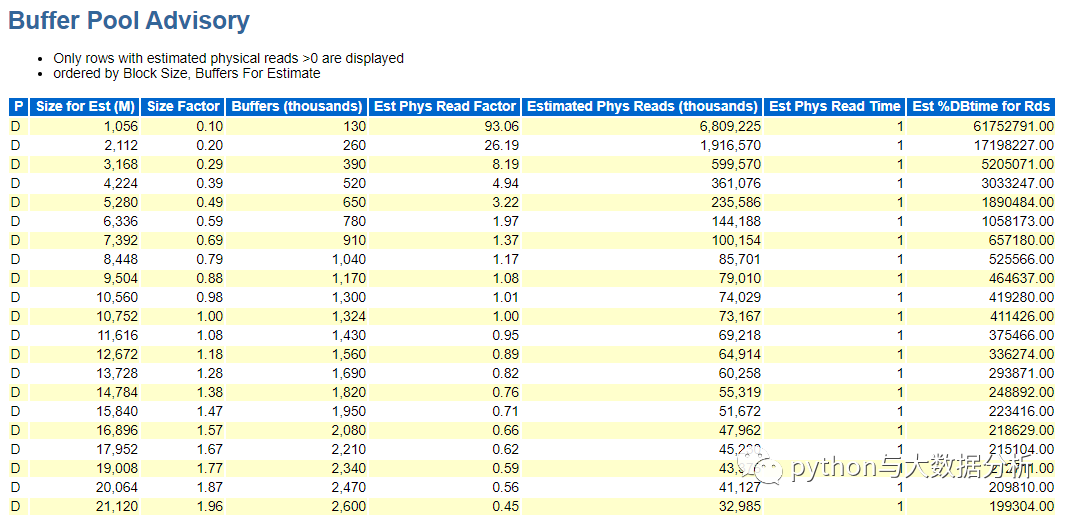Click the Est %DBtime for Rds header
The height and width of the screenshot is (516, 1068).
pos(981,106)
